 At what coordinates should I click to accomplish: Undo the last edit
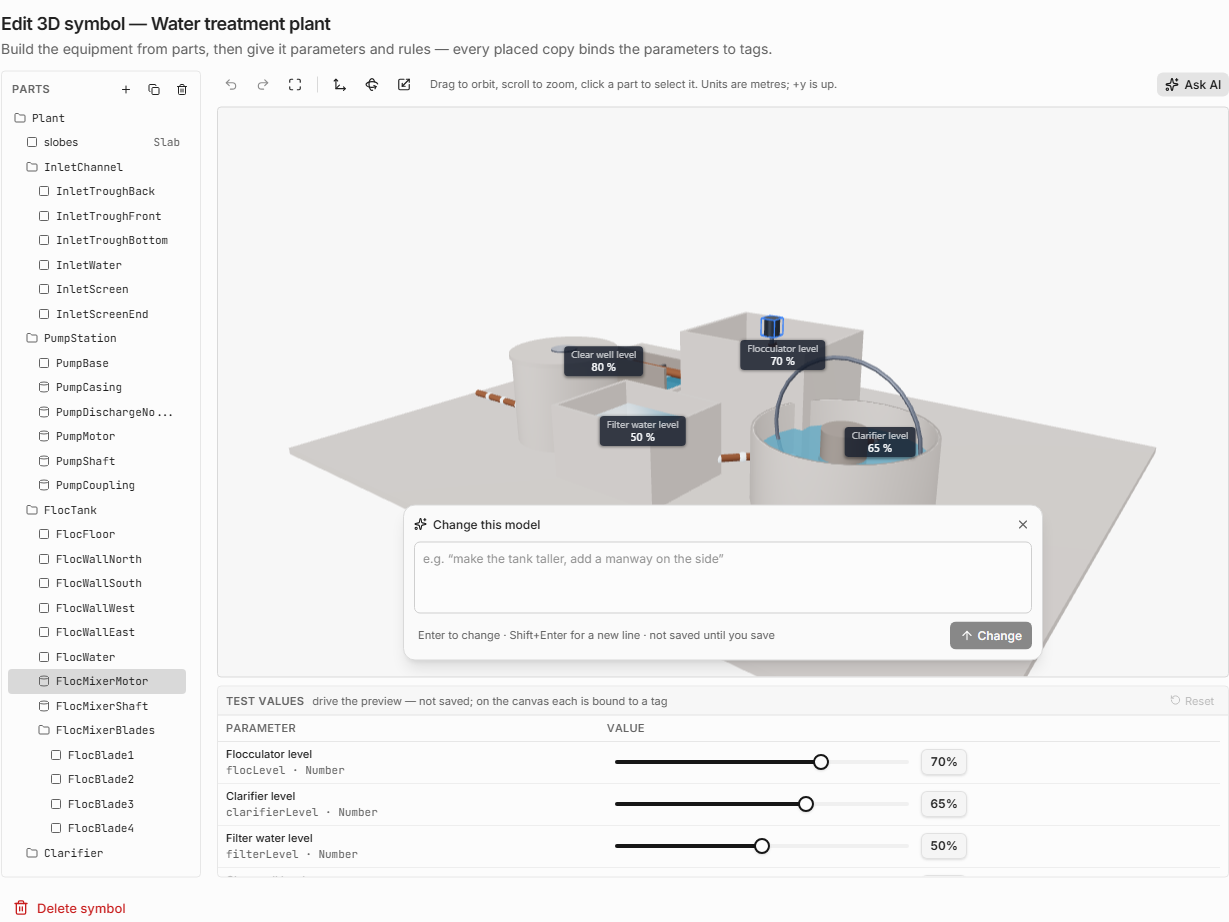[x=231, y=85]
